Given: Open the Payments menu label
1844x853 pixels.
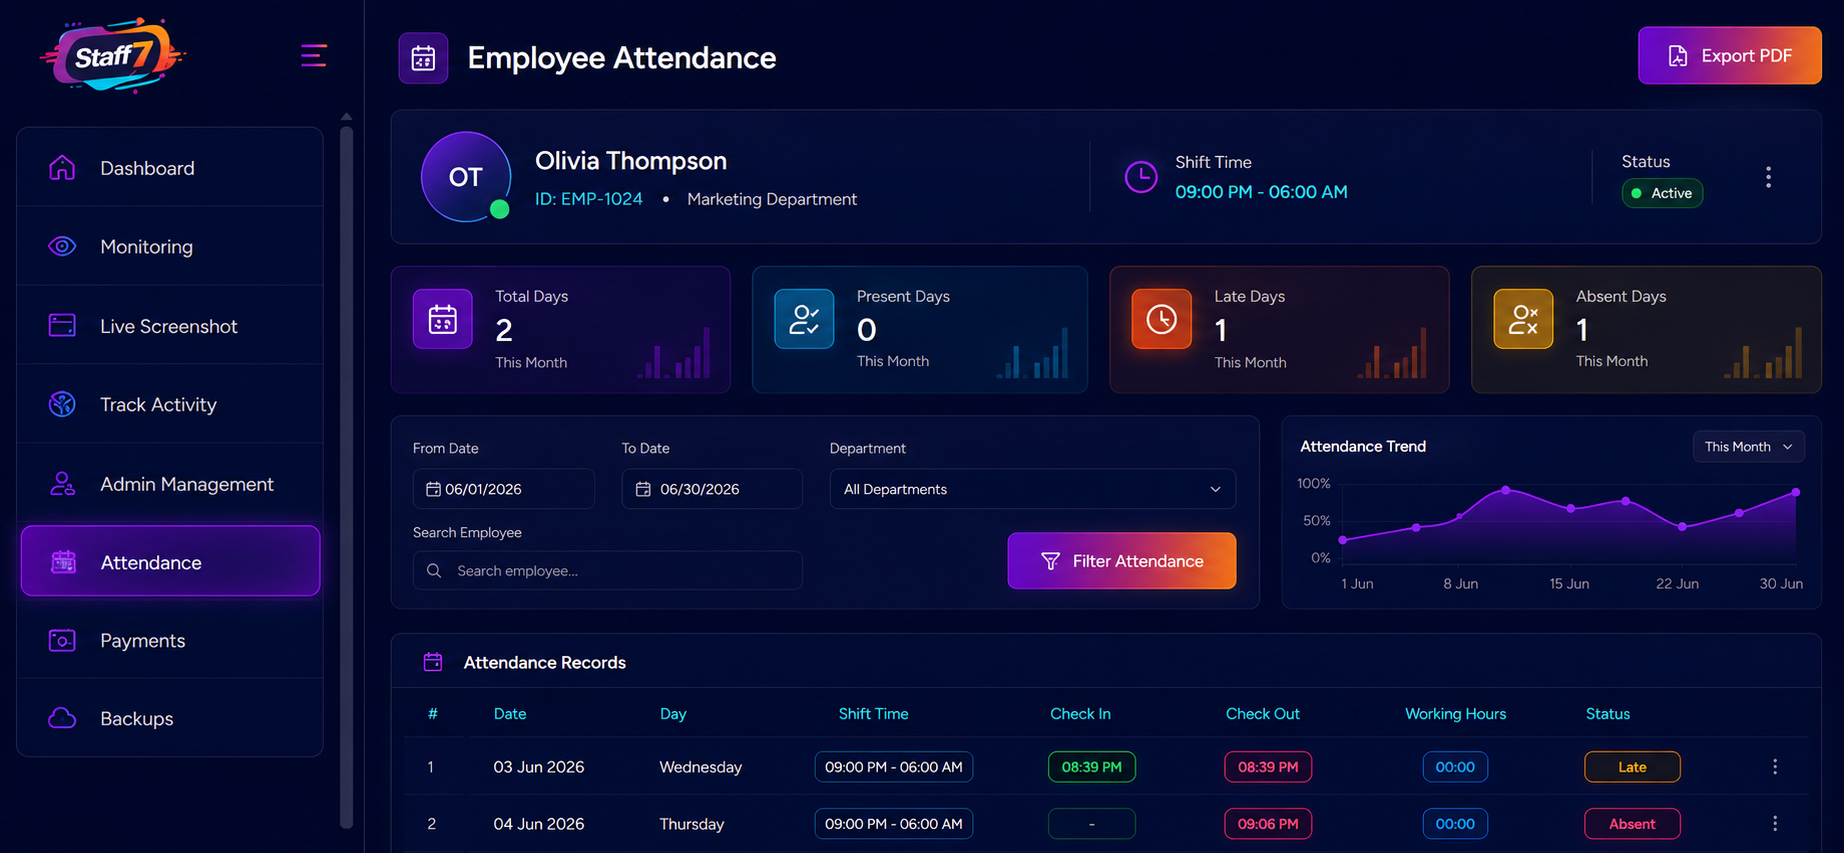Looking at the screenshot, I should click(143, 640).
